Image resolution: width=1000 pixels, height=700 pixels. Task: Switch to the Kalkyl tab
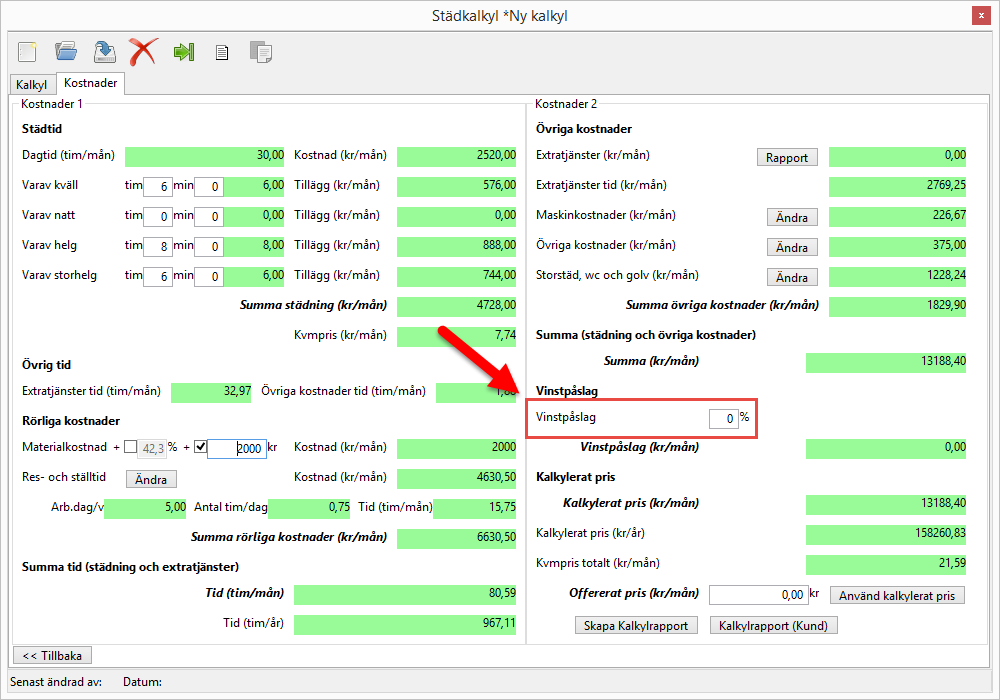click(x=32, y=85)
